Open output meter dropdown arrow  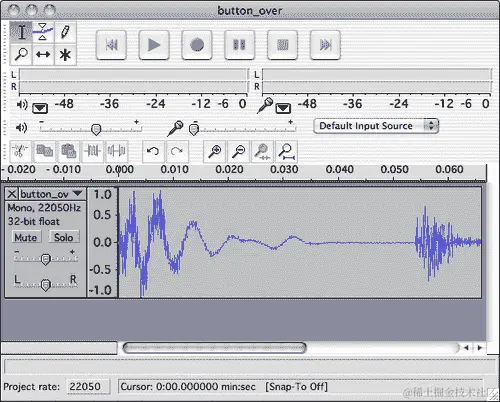click(x=40, y=108)
